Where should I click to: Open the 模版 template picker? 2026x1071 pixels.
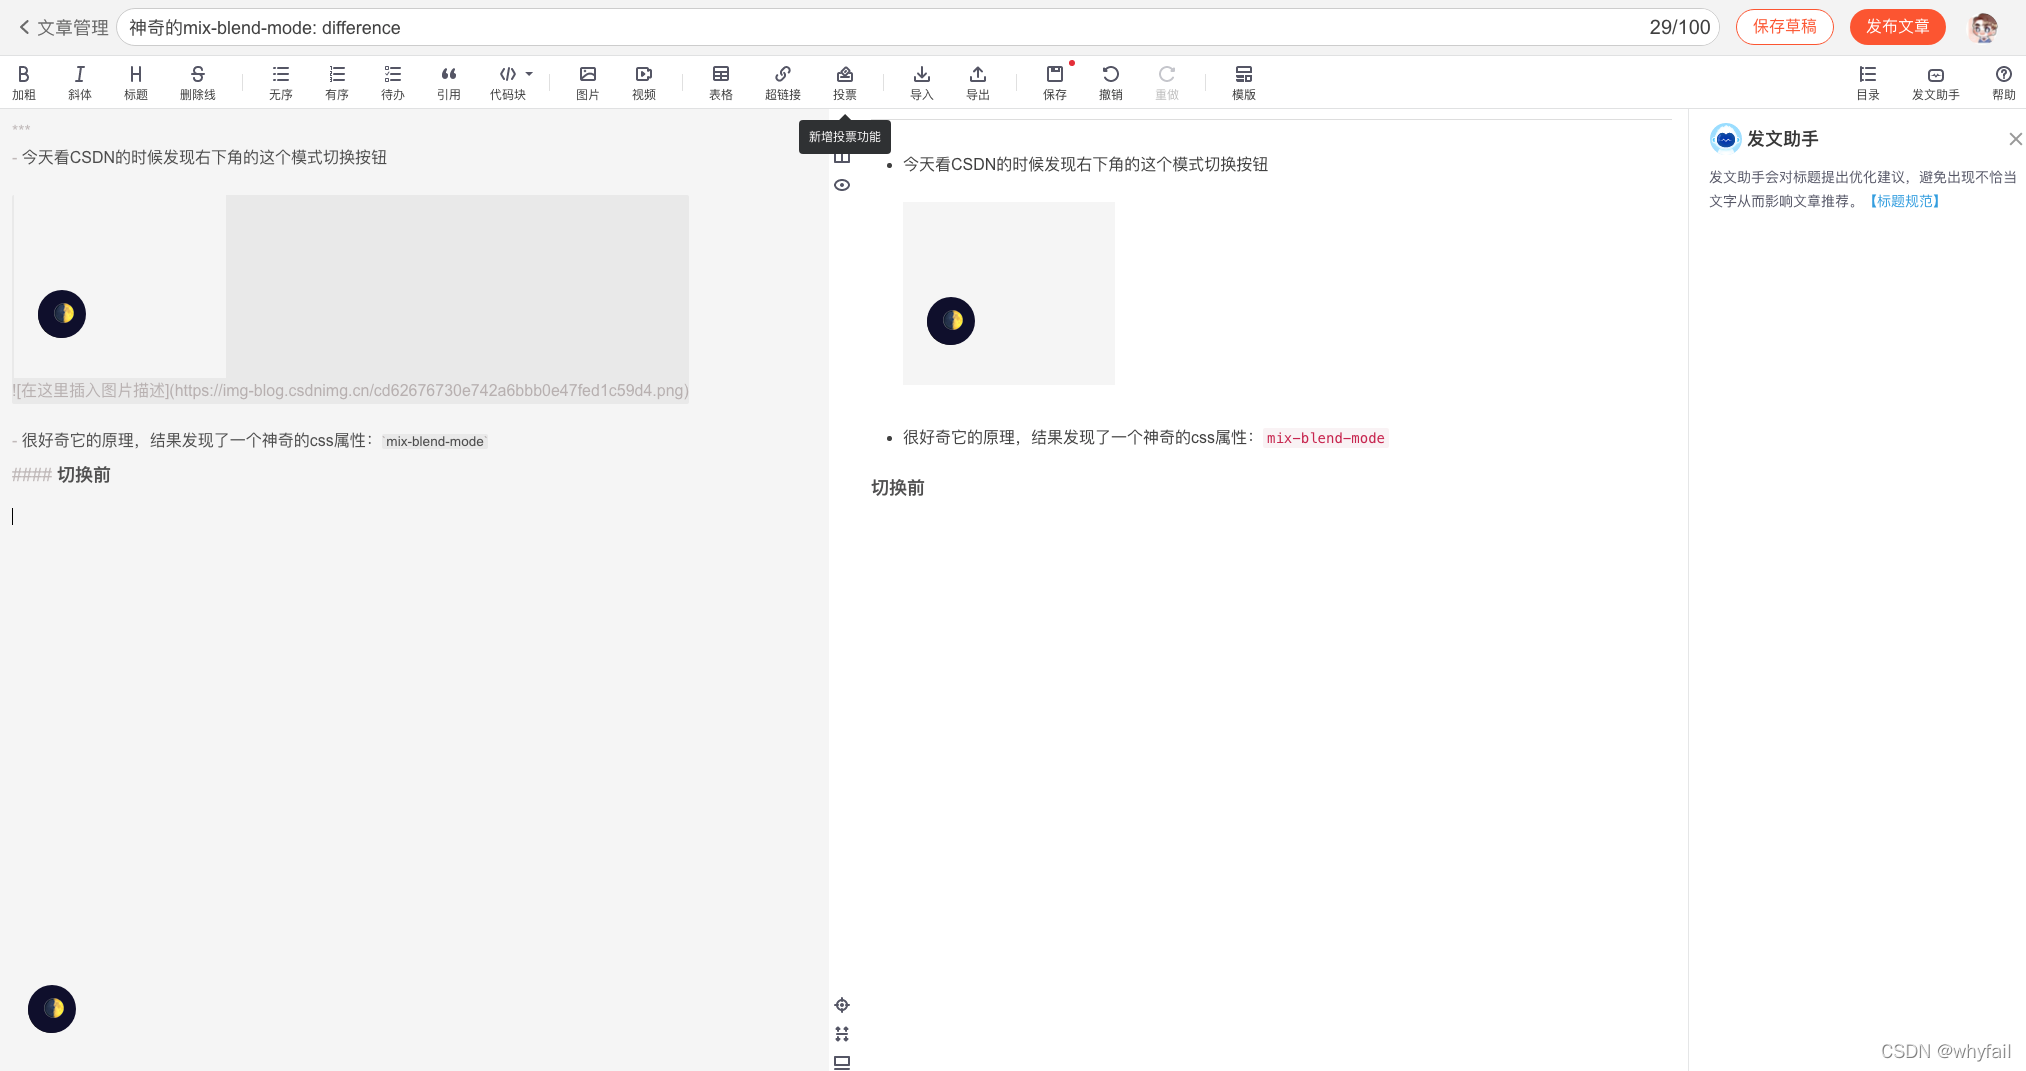pos(1243,82)
